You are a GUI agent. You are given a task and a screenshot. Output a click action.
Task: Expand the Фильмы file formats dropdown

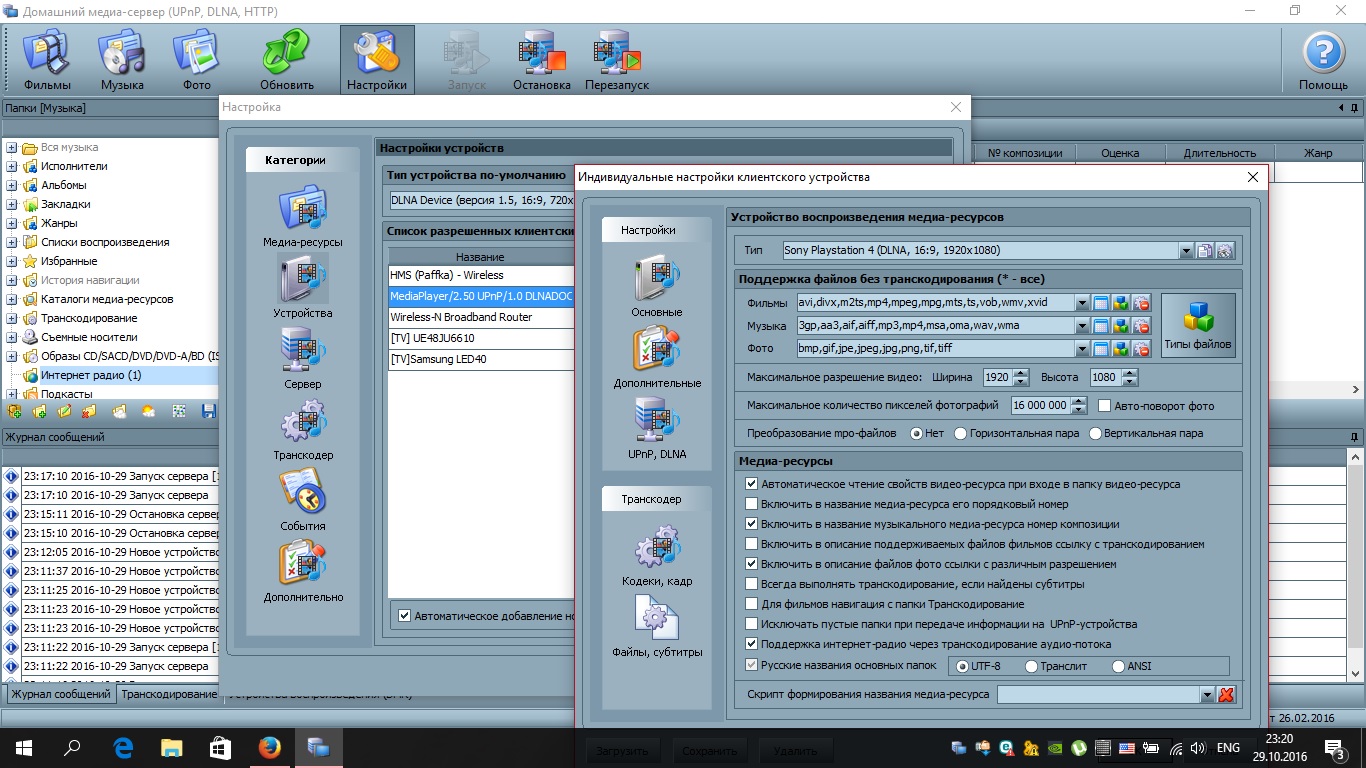click(1081, 303)
